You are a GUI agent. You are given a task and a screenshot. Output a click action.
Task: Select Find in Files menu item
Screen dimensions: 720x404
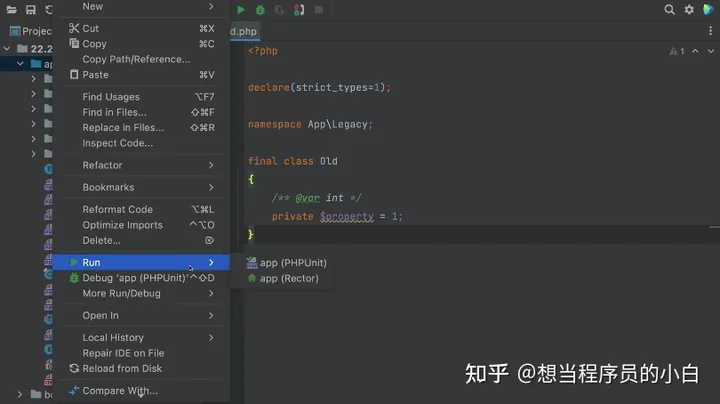coord(141,112)
